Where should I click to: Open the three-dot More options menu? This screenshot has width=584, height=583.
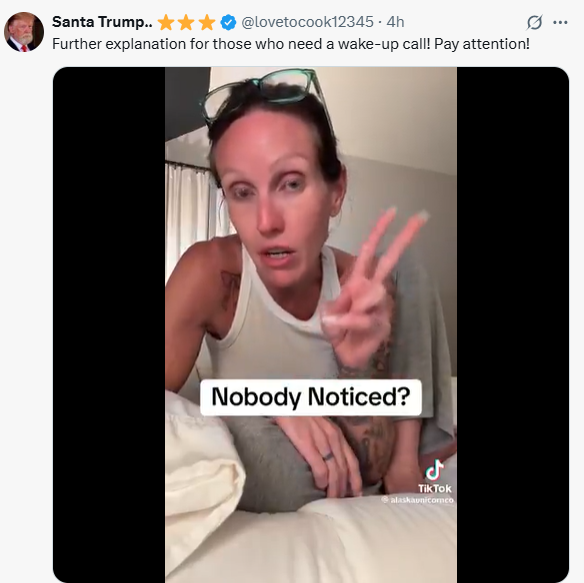[x=560, y=22]
